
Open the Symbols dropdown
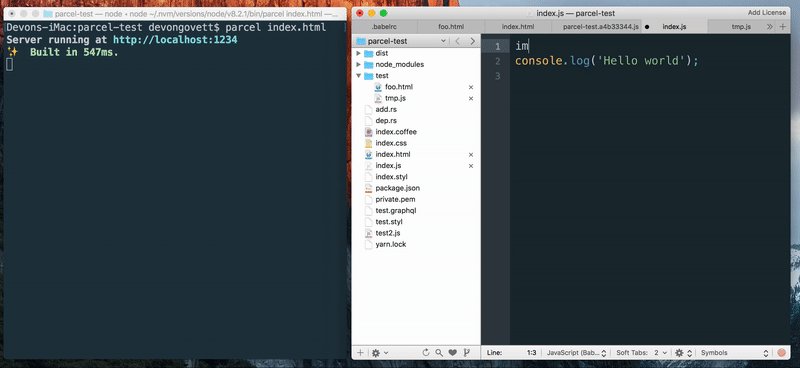pos(734,353)
